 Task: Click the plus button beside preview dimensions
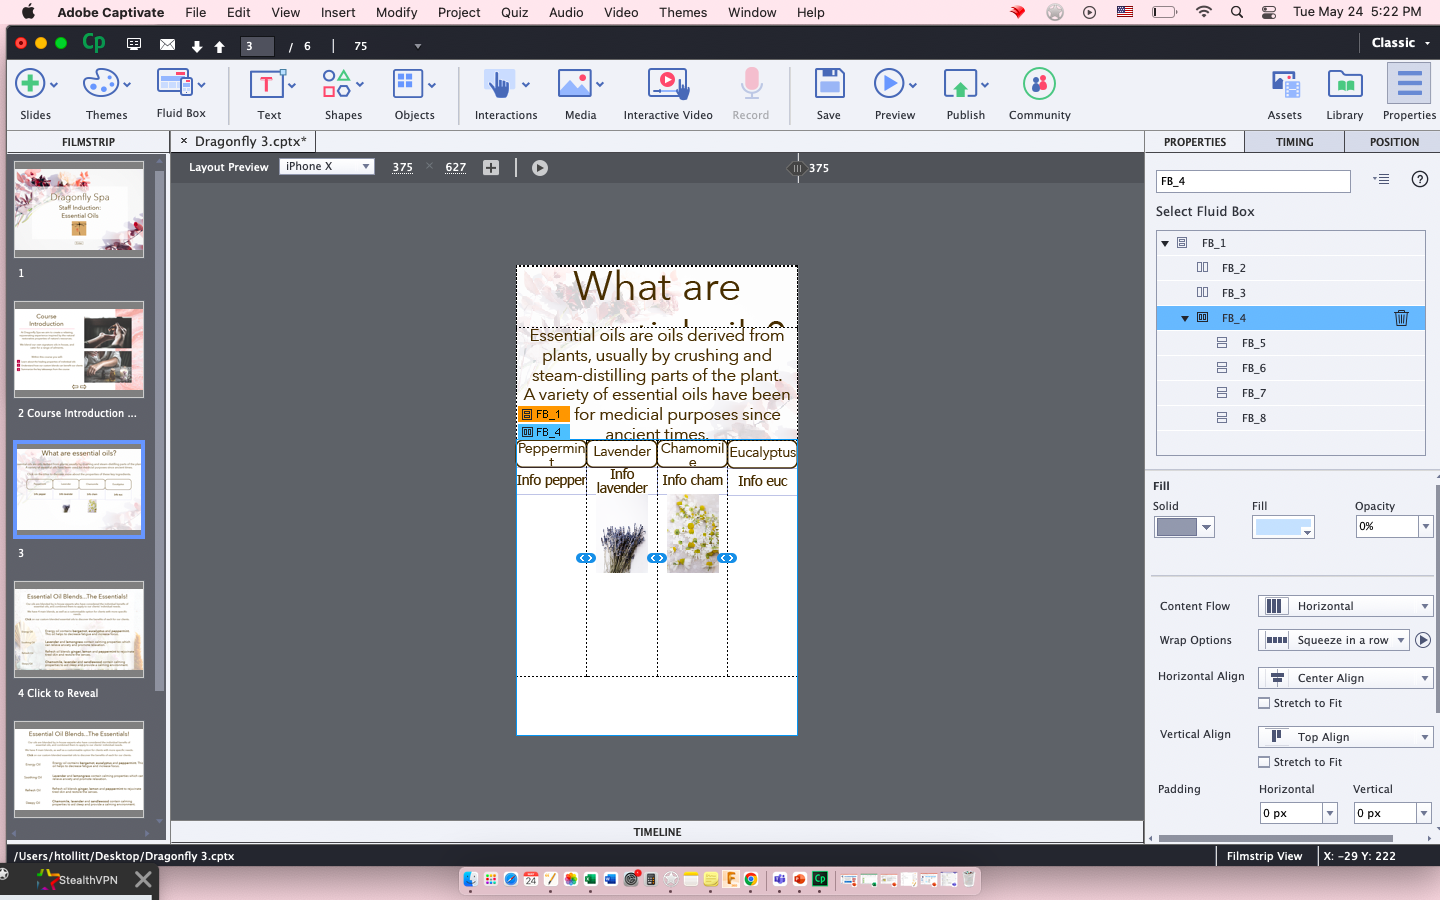coord(491,167)
